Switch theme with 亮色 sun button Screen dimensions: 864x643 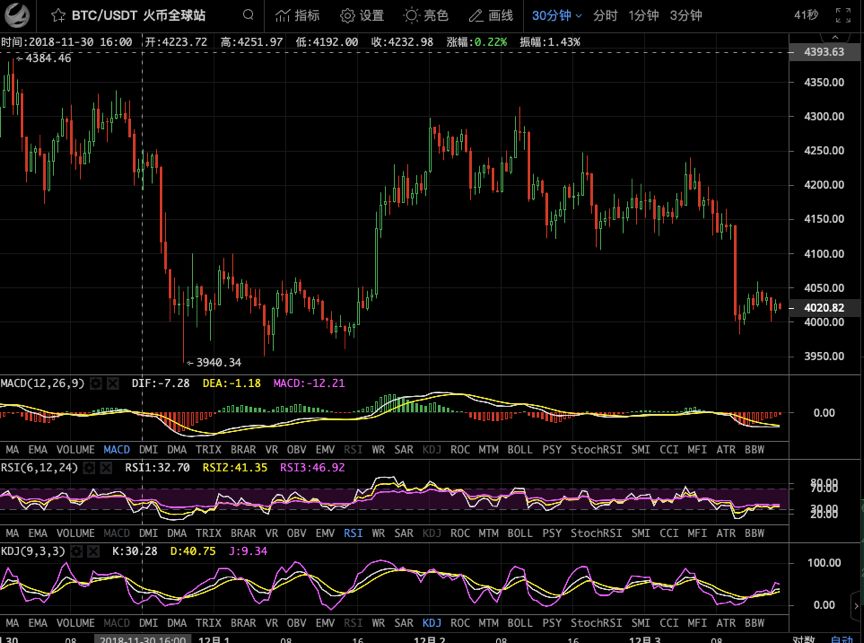(x=425, y=16)
